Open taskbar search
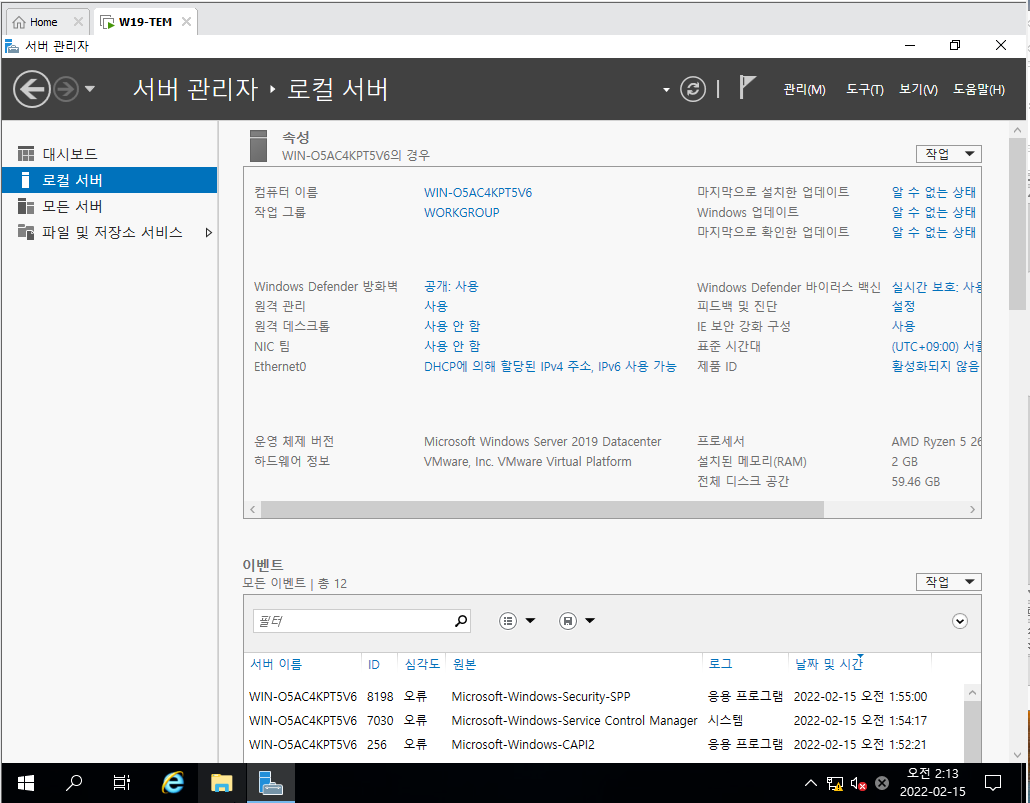Image resolution: width=1030 pixels, height=803 pixels. coord(74,783)
